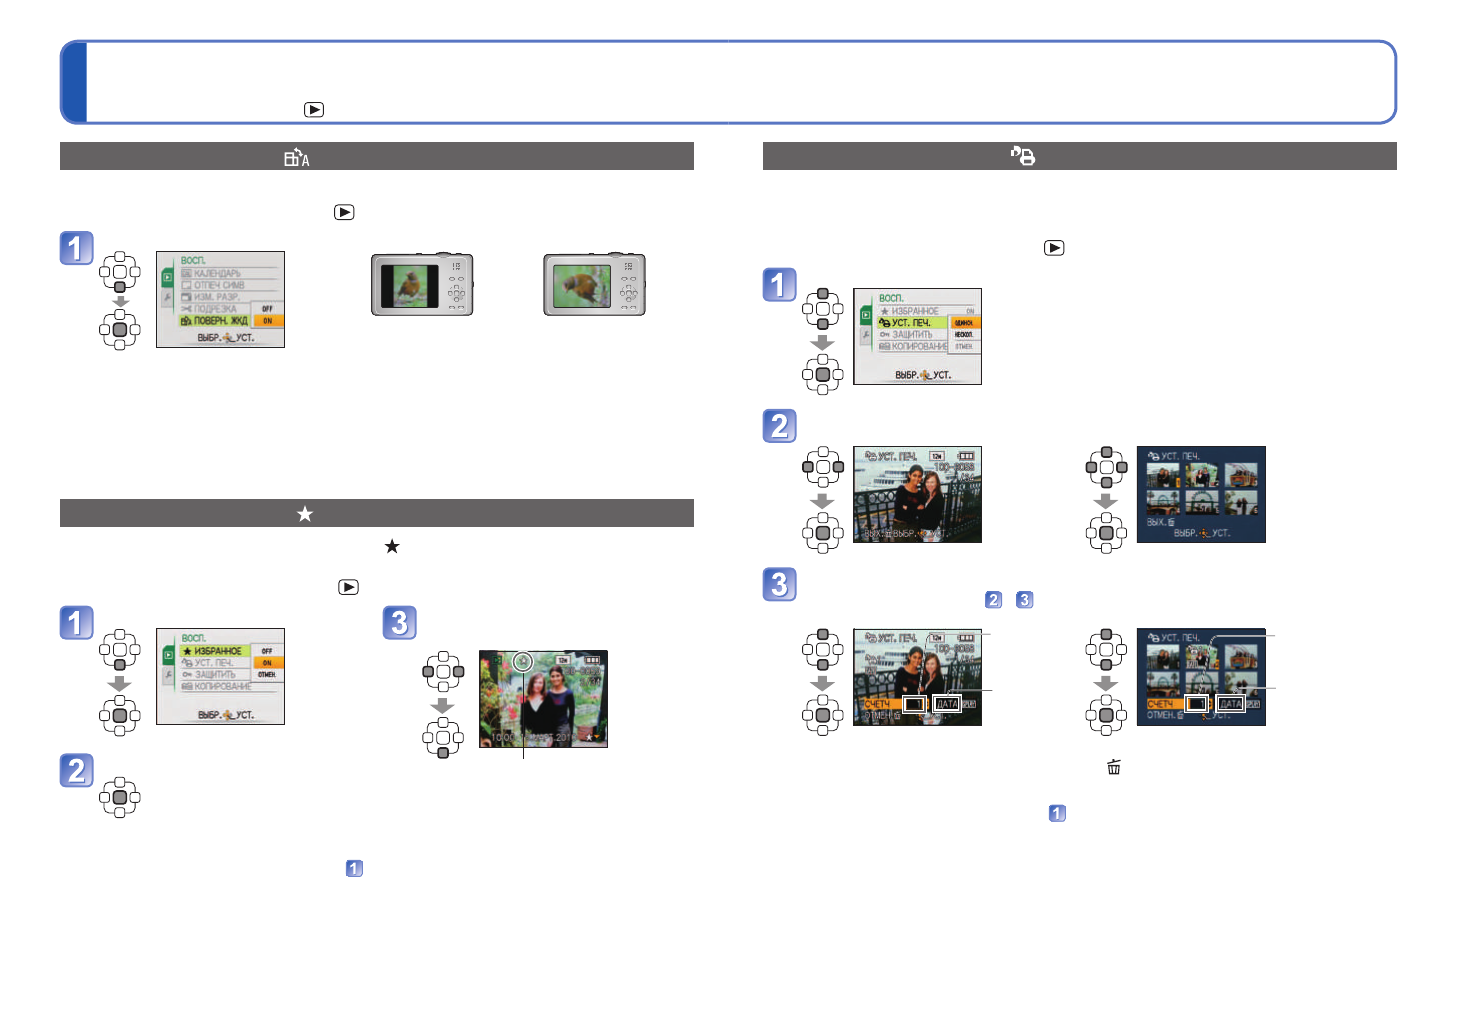Click the black star icon under the Favorites header
Viewport: 1457px width, 1032px height.
[392, 546]
